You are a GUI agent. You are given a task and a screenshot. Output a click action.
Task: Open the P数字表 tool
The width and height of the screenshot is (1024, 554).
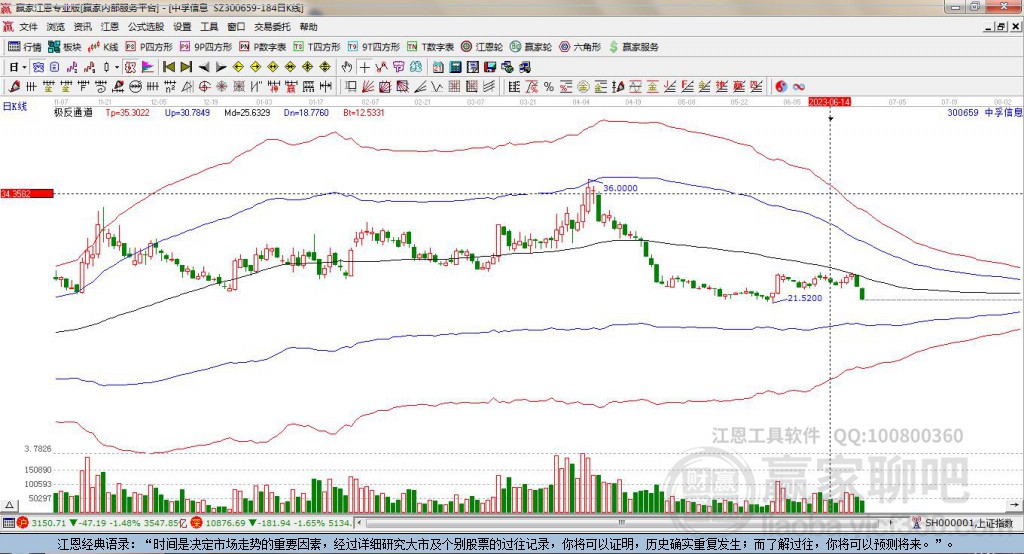(x=263, y=47)
